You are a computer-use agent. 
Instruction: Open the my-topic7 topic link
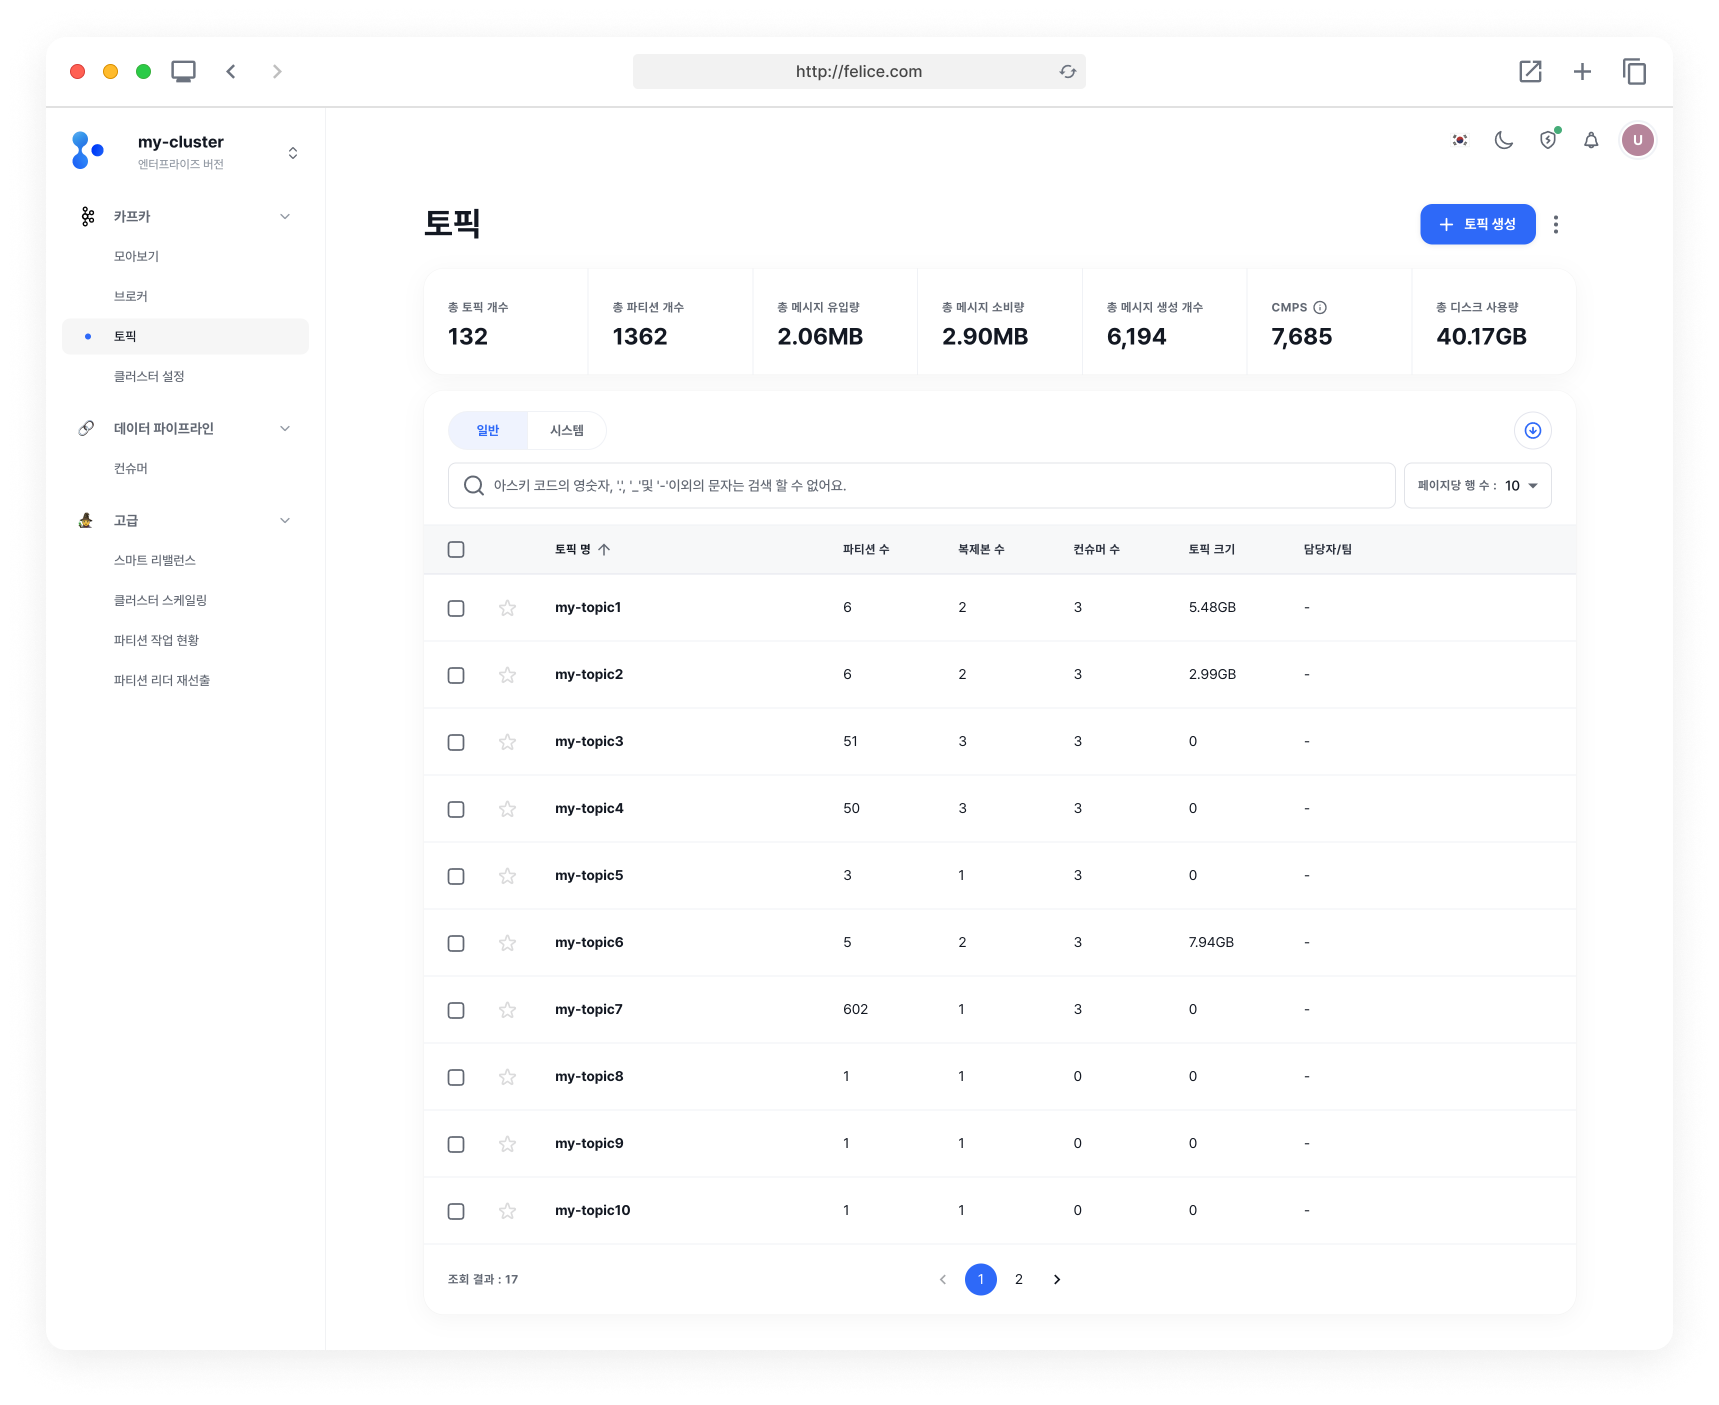[589, 1009]
